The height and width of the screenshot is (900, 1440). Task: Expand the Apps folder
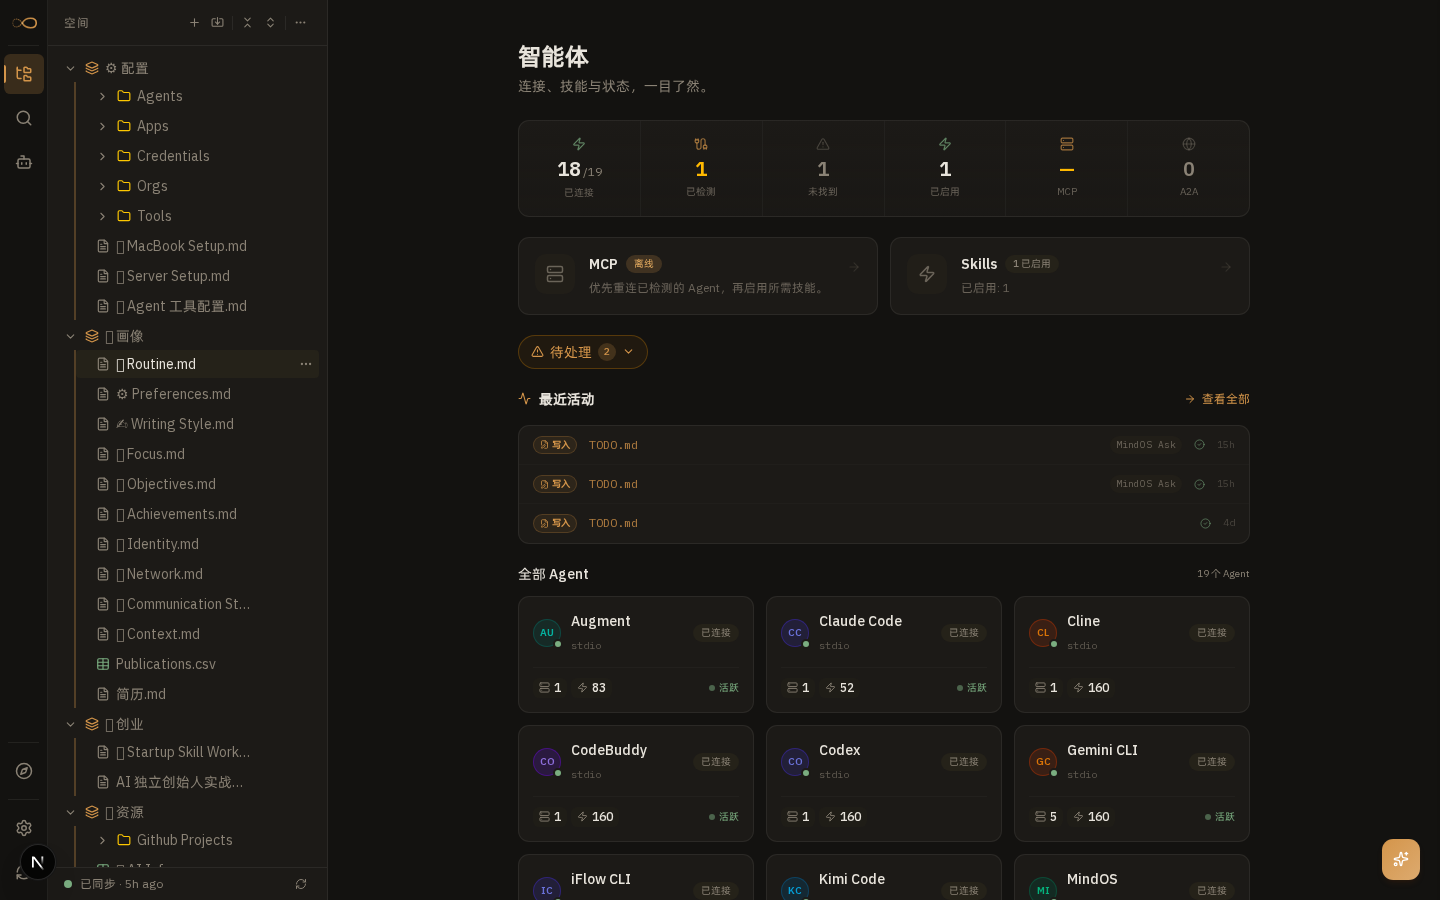tap(102, 126)
